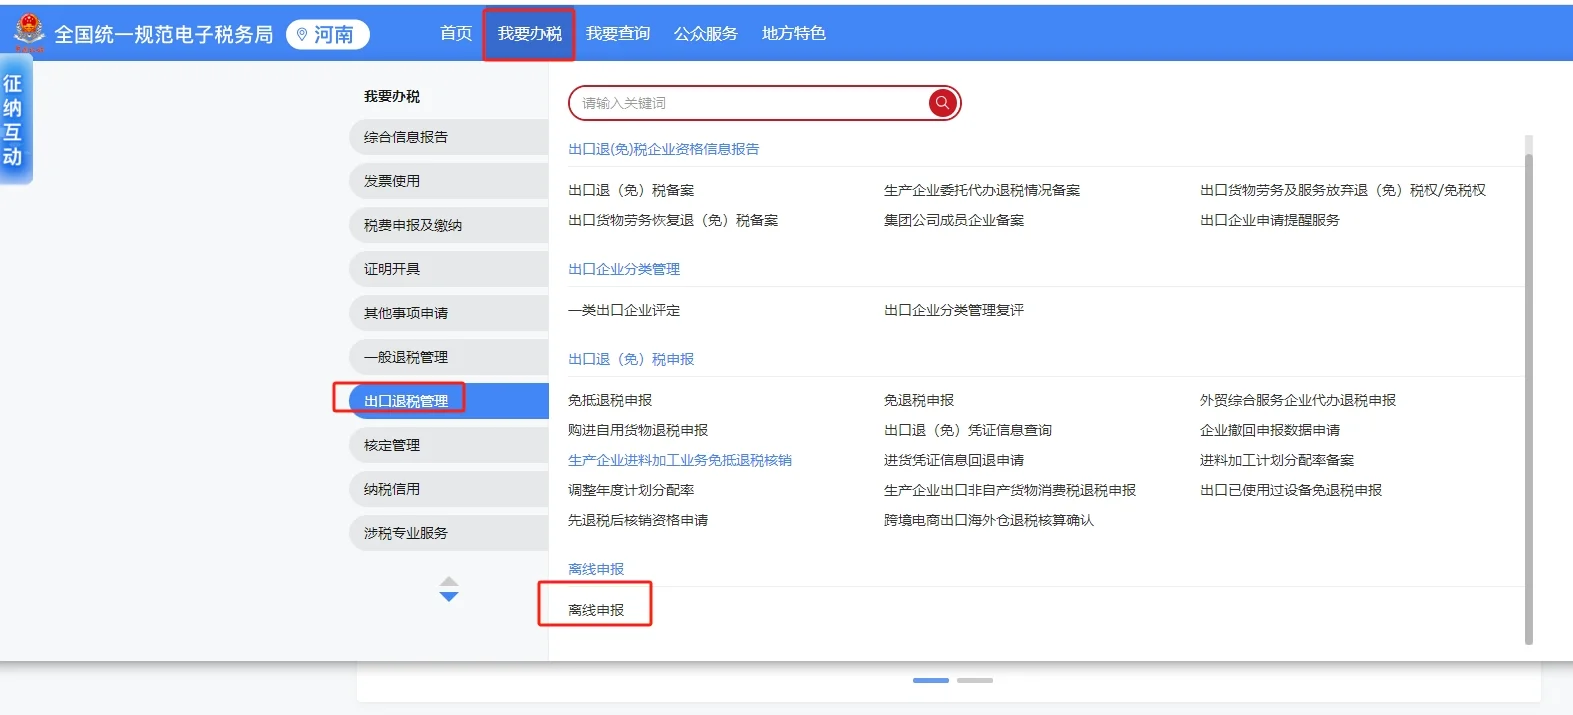The height and width of the screenshot is (715, 1573).
Task: Click the location pin icon beside 河南
Action: [302, 34]
